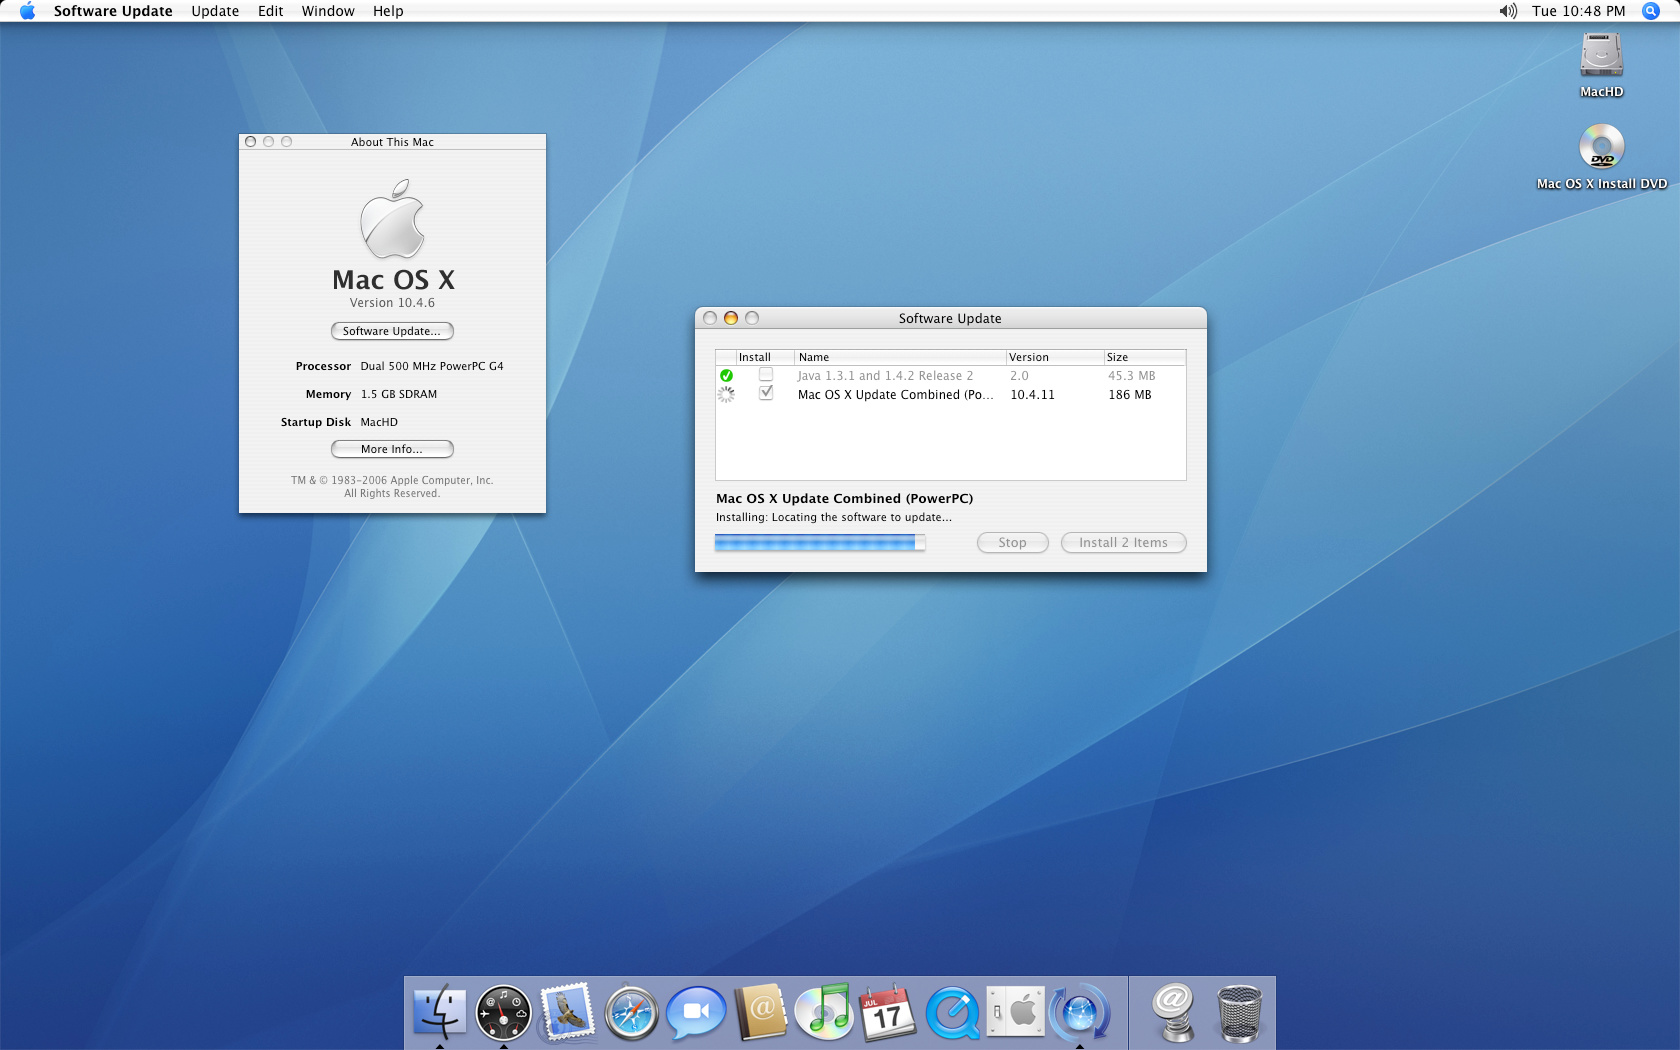1680x1050 pixels.
Task: Click More Info button in About This Mac
Action: tap(392, 449)
